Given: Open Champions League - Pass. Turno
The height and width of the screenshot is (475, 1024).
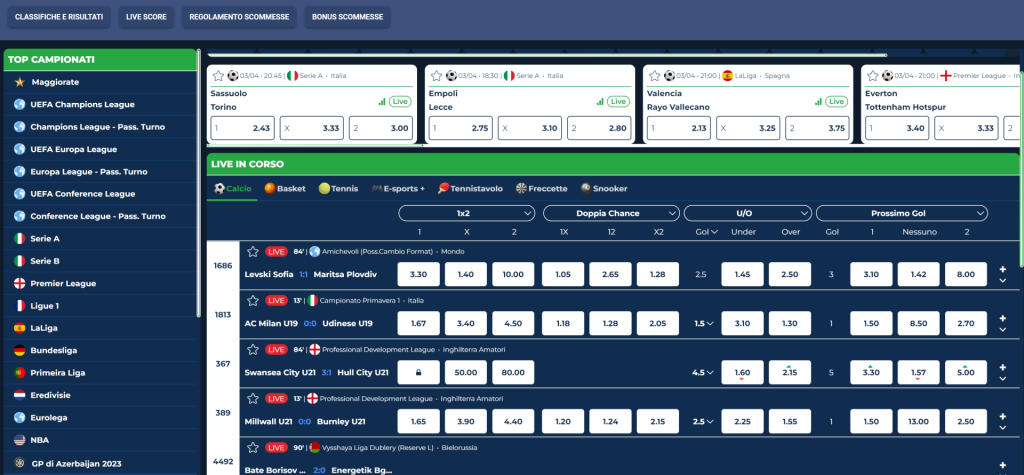Looking at the screenshot, I should tap(101, 127).
